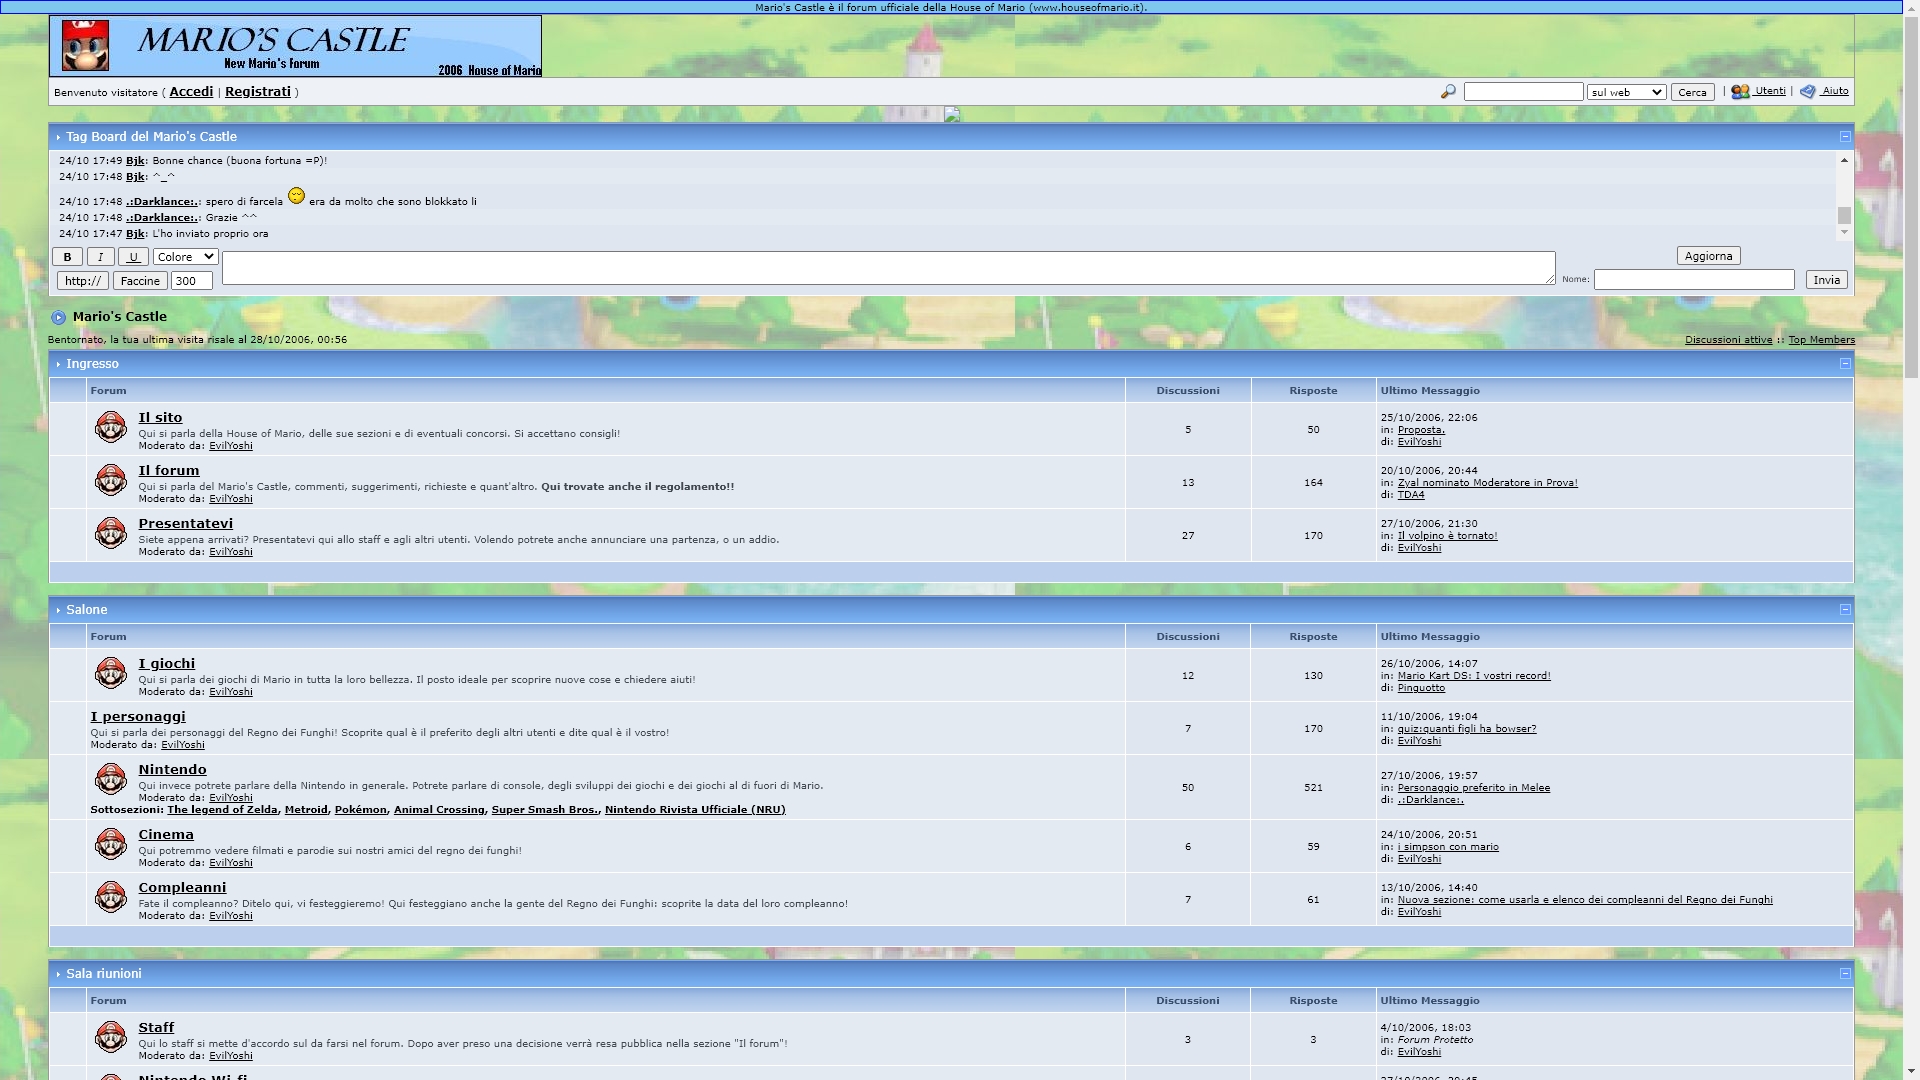The width and height of the screenshot is (1920, 1080).
Task: Open 'Personaggio preferito in Melee' thread
Action: click(x=1474, y=788)
